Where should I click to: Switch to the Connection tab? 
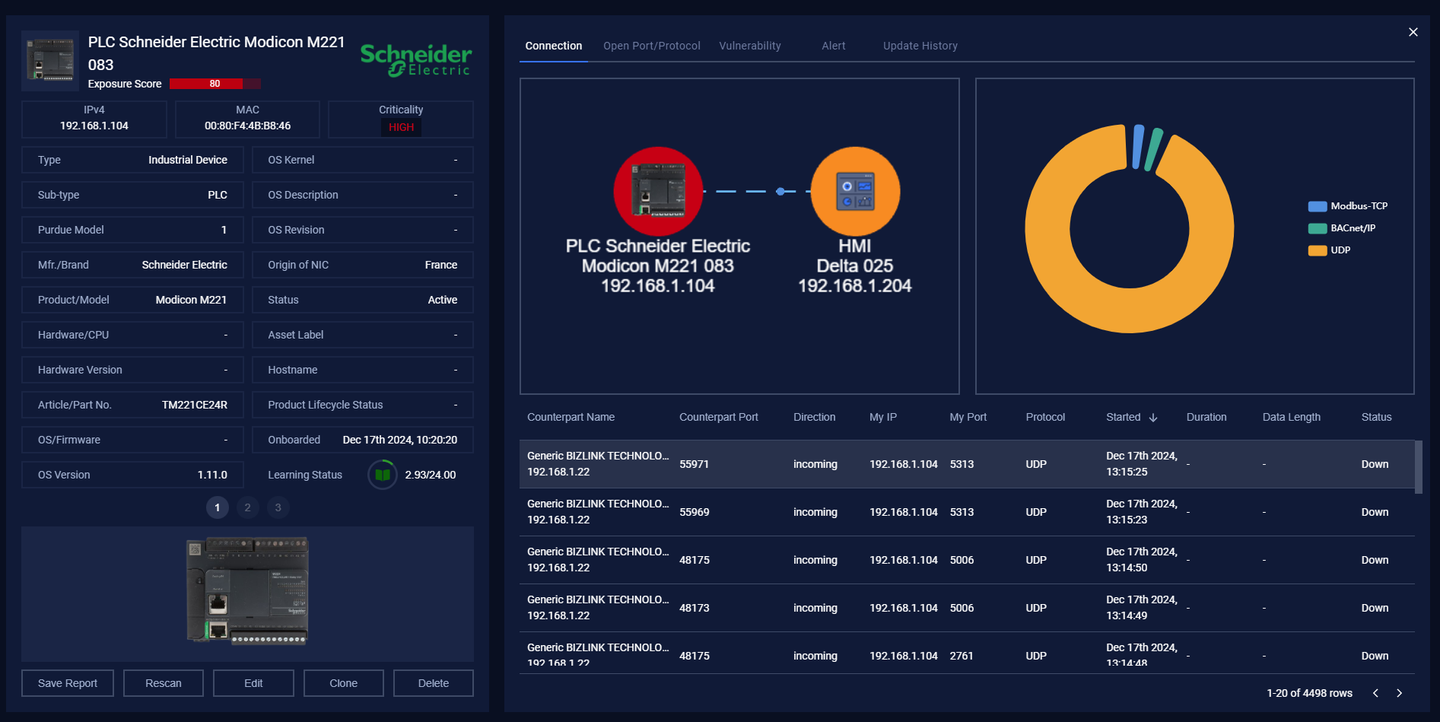[553, 46]
